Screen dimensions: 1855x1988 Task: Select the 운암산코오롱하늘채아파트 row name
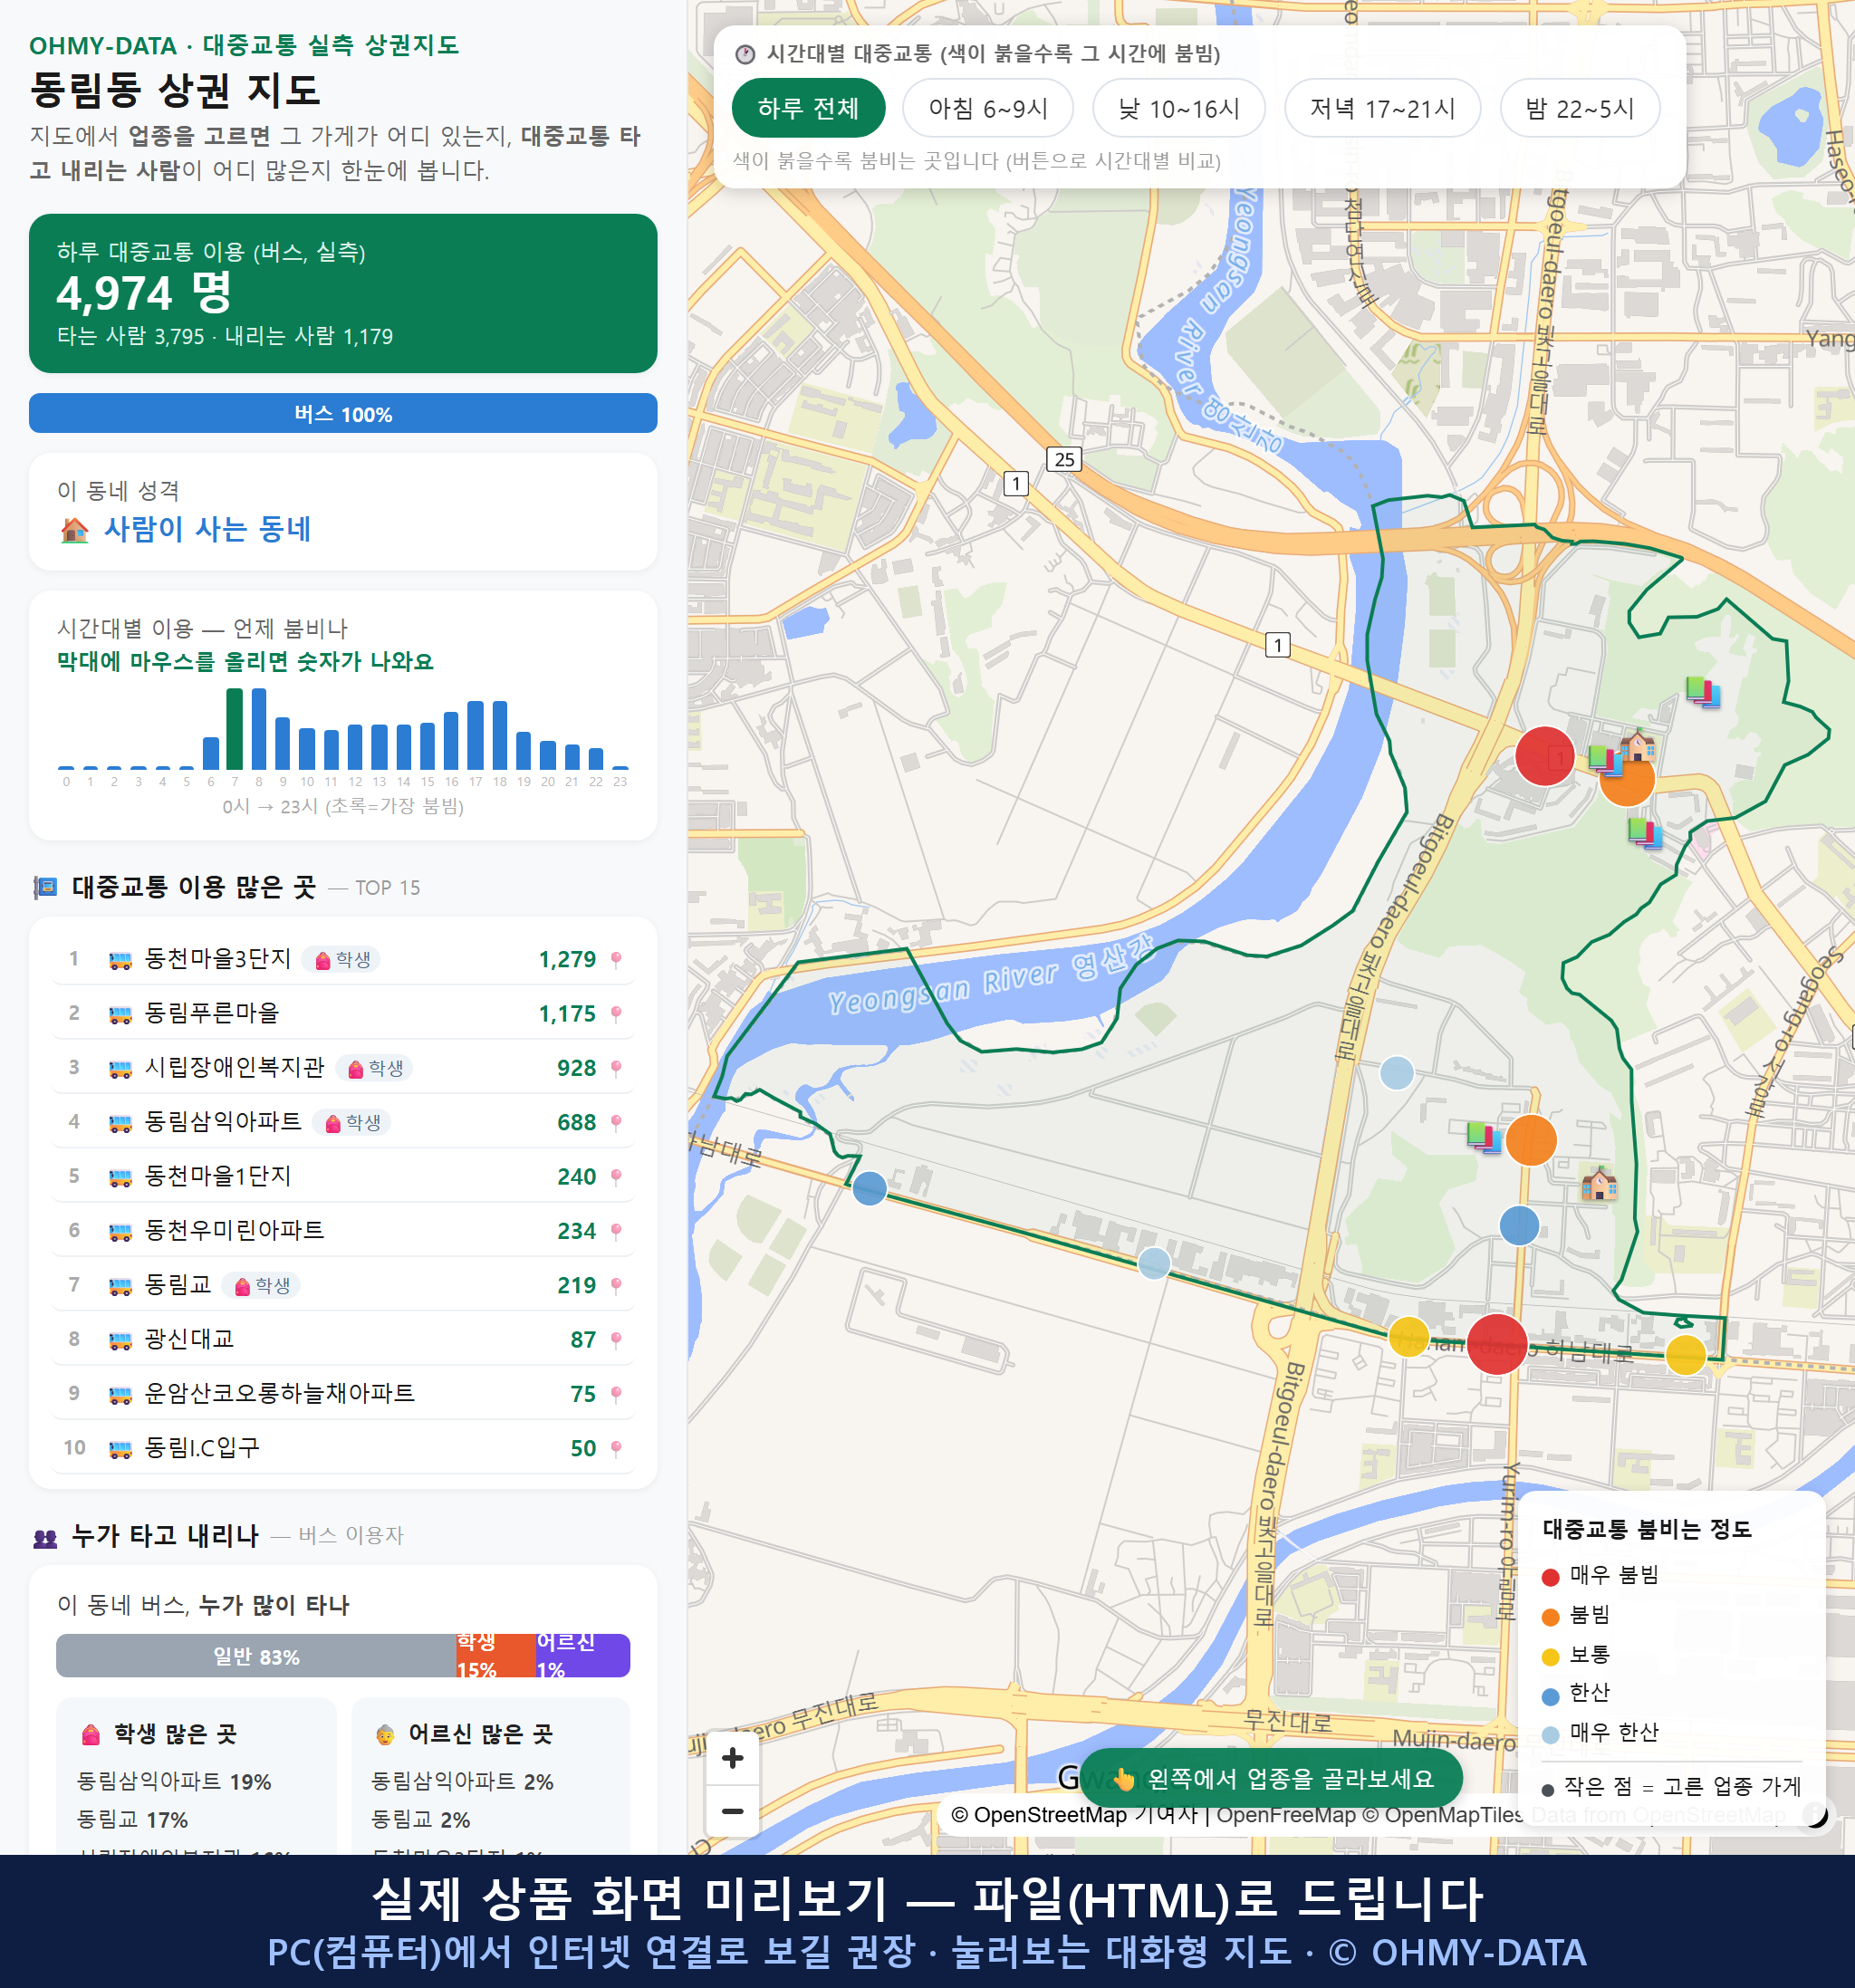pos(279,1393)
